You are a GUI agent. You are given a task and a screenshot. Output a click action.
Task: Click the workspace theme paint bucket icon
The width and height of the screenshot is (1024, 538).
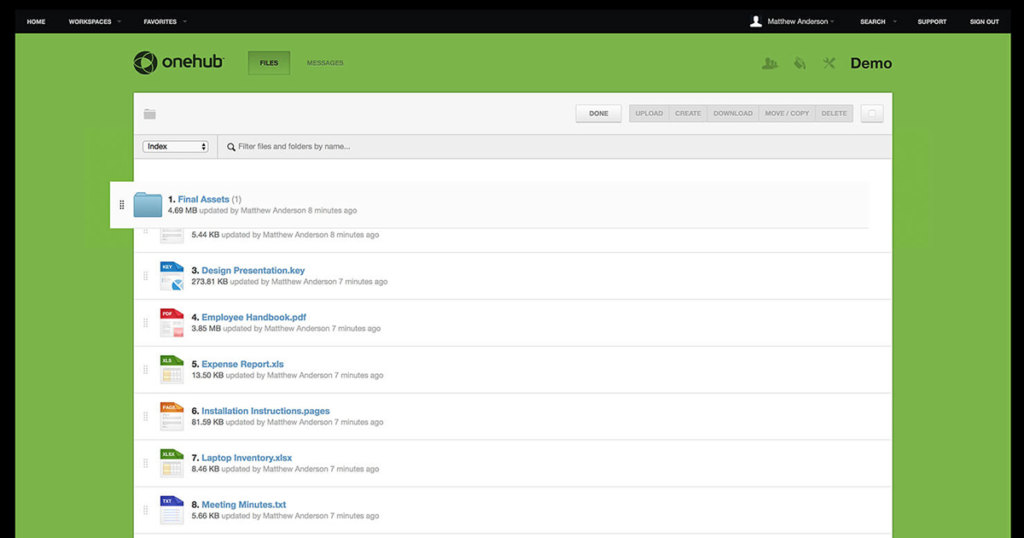click(x=799, y=63)
